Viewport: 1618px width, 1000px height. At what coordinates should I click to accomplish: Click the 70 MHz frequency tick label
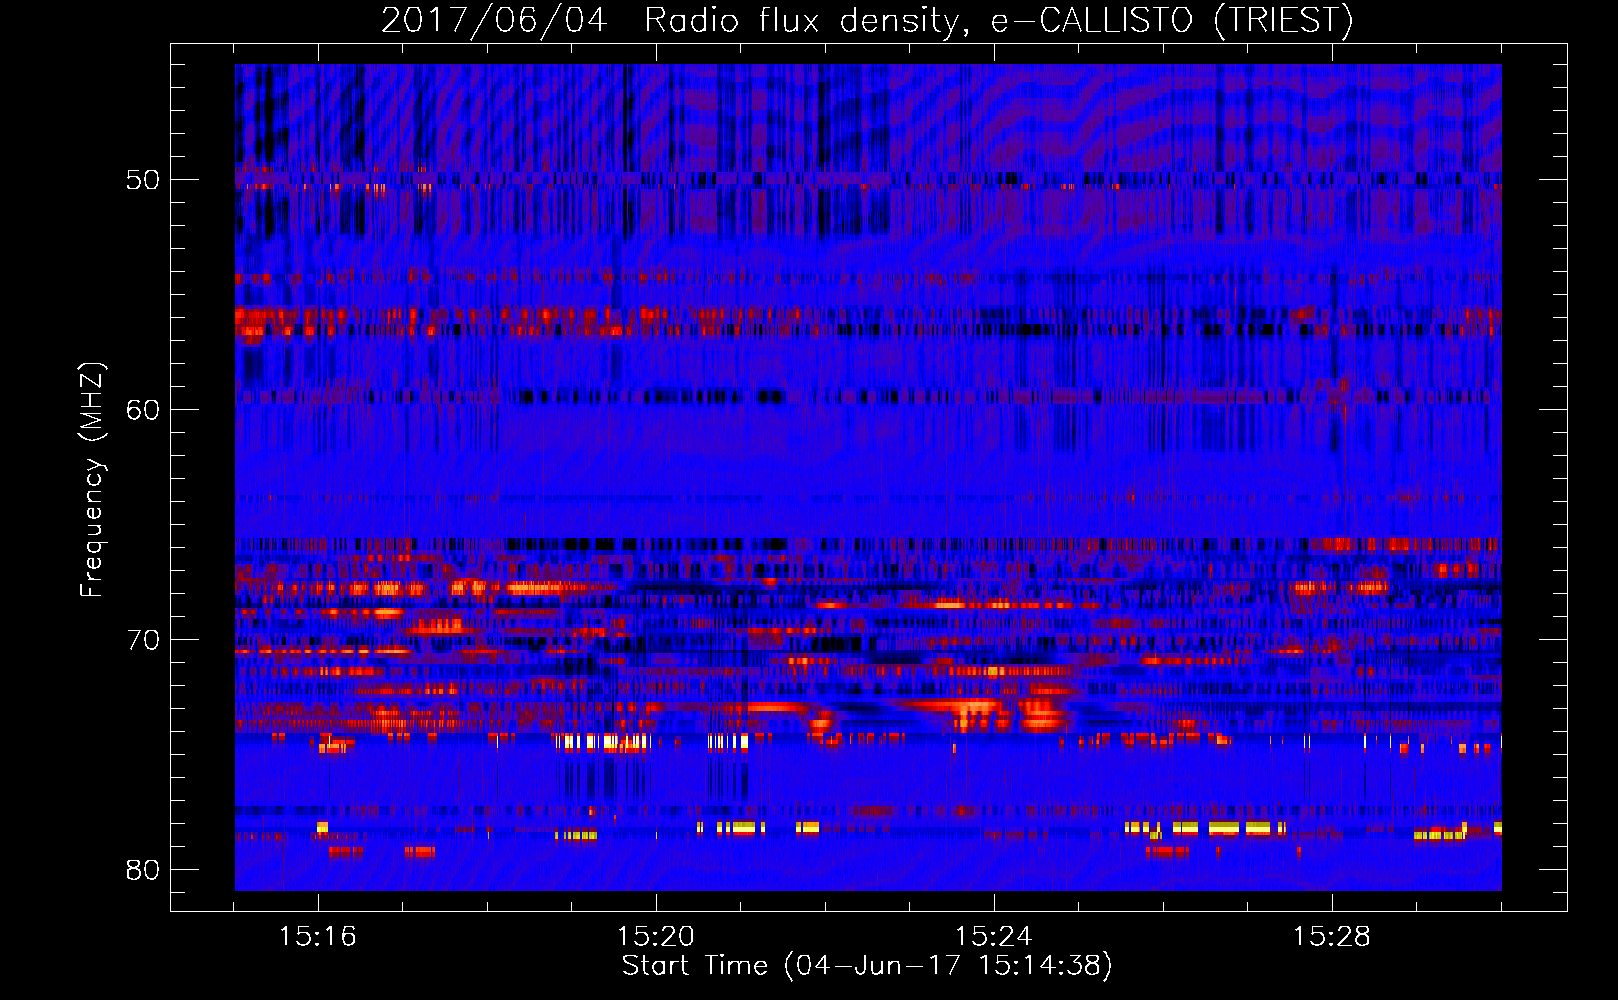pyautogui.click(x=143, y=640)
